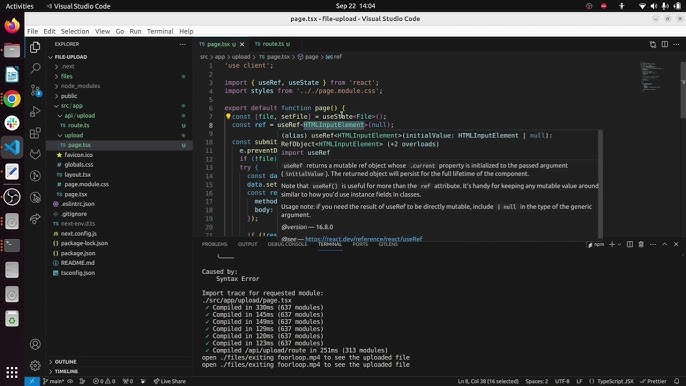This screenshot has height=386, width=686.
Task: Switch to the route.ts editor tab
Action: [272, 44]
